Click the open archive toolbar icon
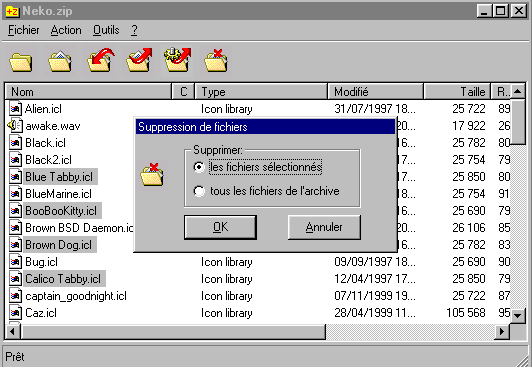Image resolution: width=532 pixels, height=367 pixels. [x=60, y=61]
